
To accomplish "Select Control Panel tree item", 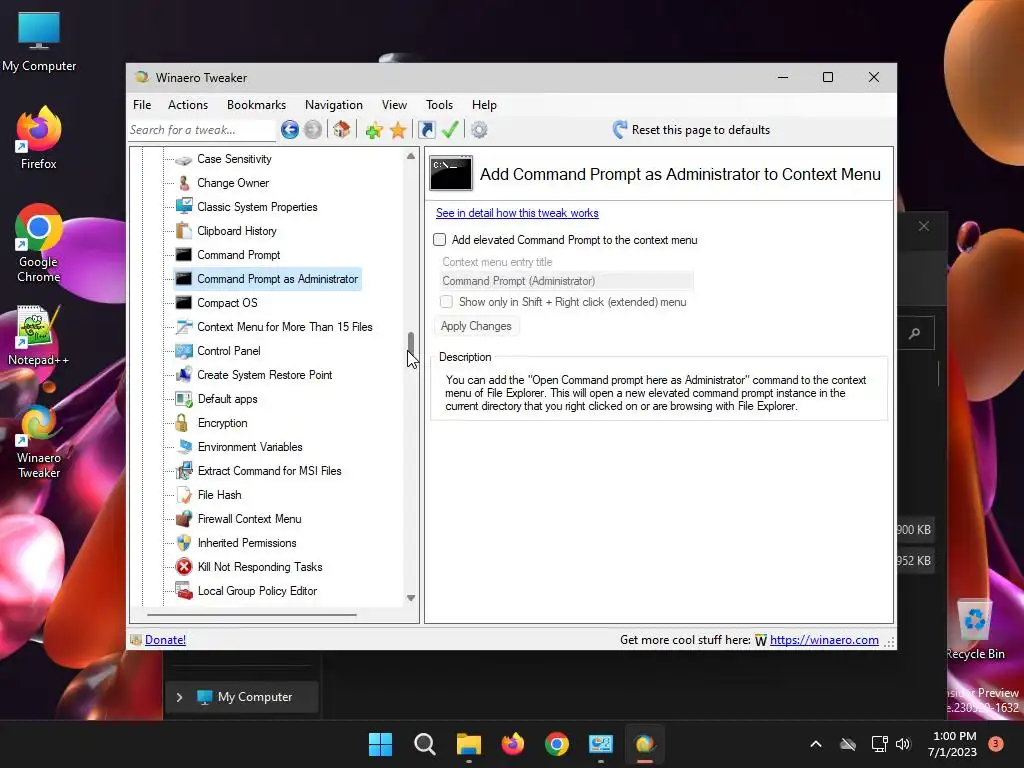I will pyautogui.click(x=229, y=351).
